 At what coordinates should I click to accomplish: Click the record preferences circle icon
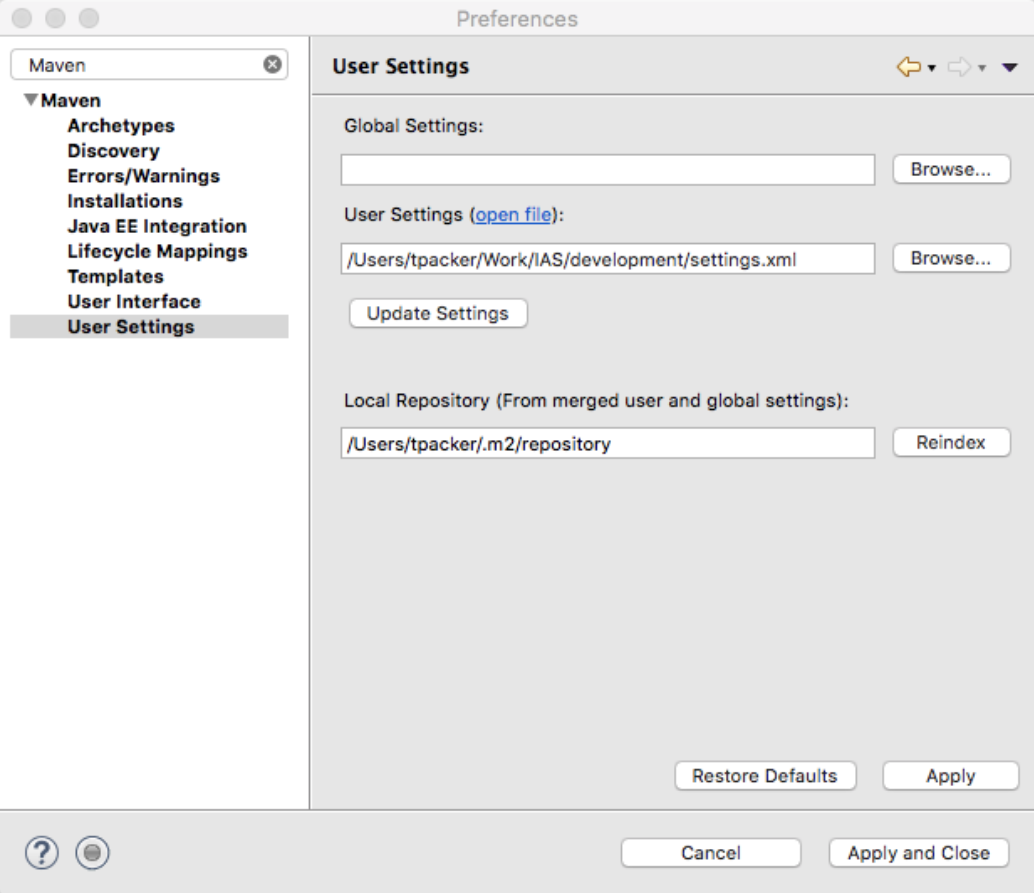coord(92,853)
